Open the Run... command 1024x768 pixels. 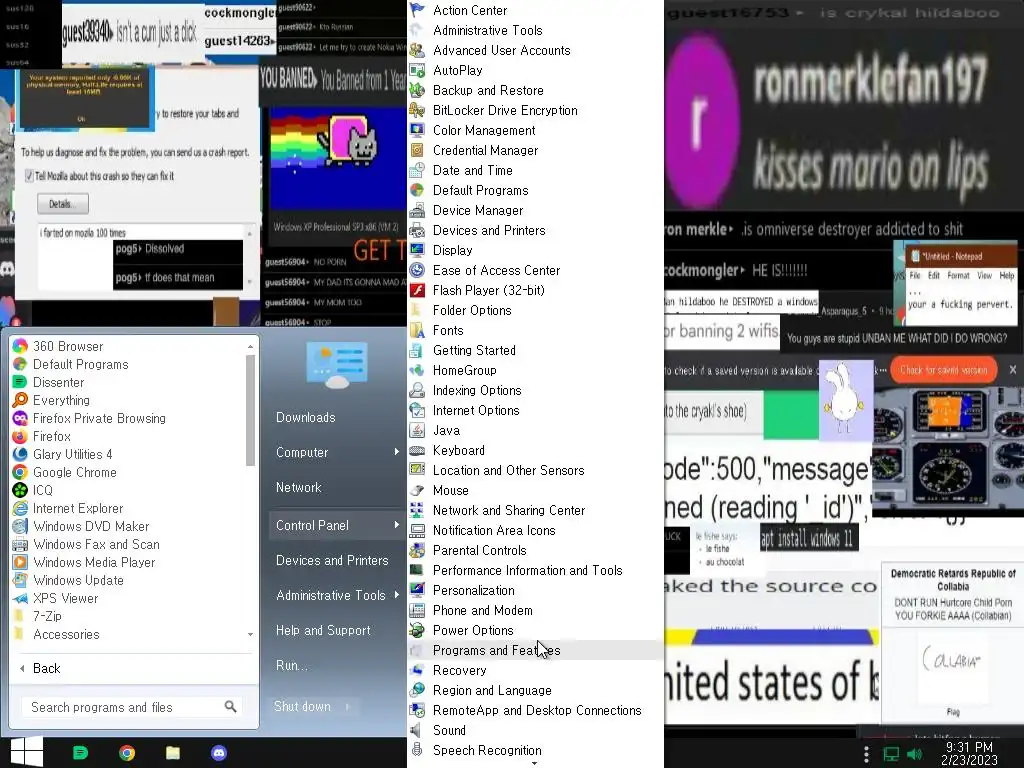tap(292, 665)
